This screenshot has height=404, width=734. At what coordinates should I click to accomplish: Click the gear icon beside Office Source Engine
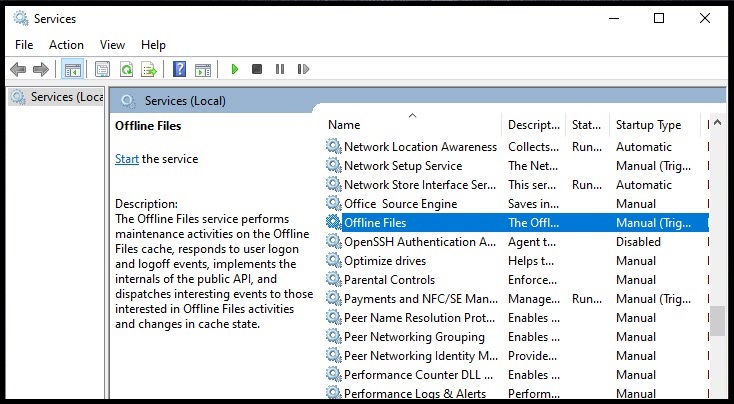(334, 204)
